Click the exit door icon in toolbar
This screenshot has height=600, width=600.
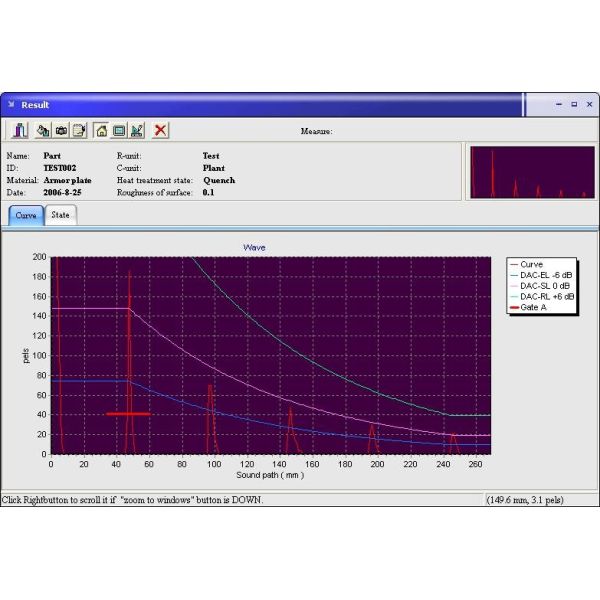coord(22,130)
